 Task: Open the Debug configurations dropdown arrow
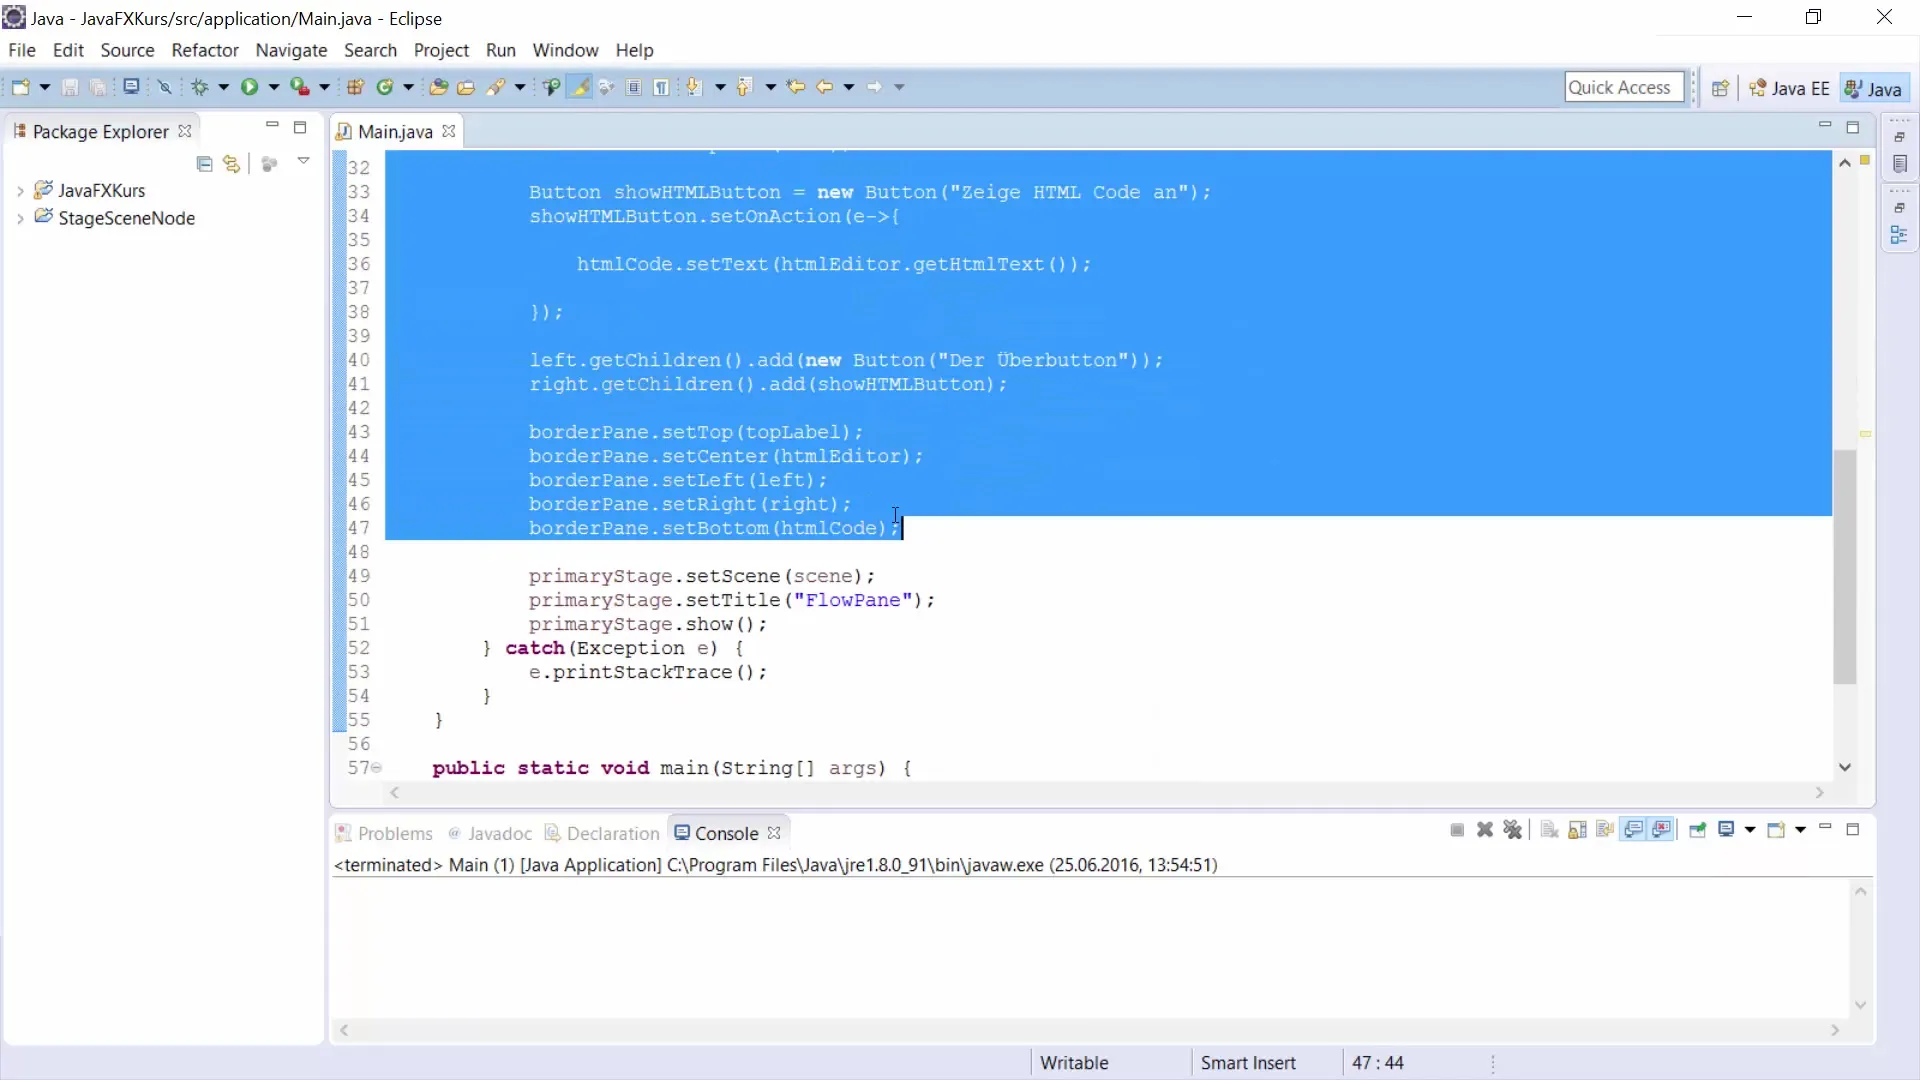(224, 87)
